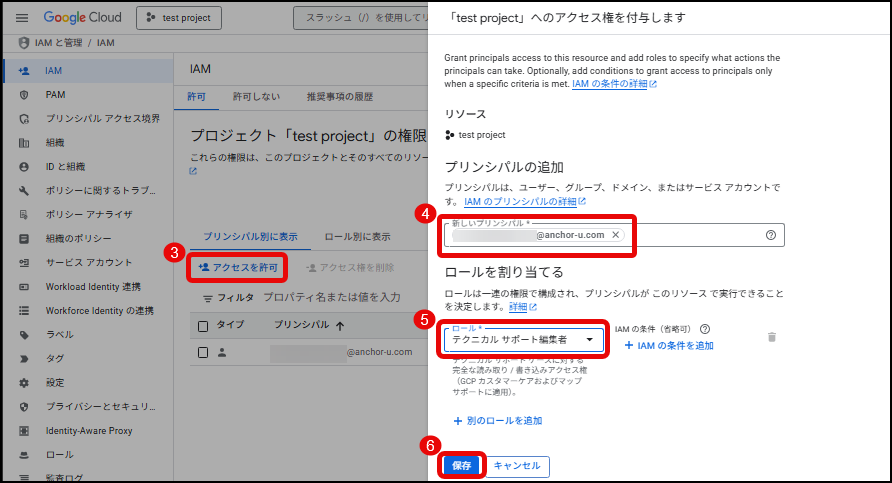Image resolution: width=892 pixels, height=483 pixels.
Task: Open the test project selector
Action: (x=180, y=18)
